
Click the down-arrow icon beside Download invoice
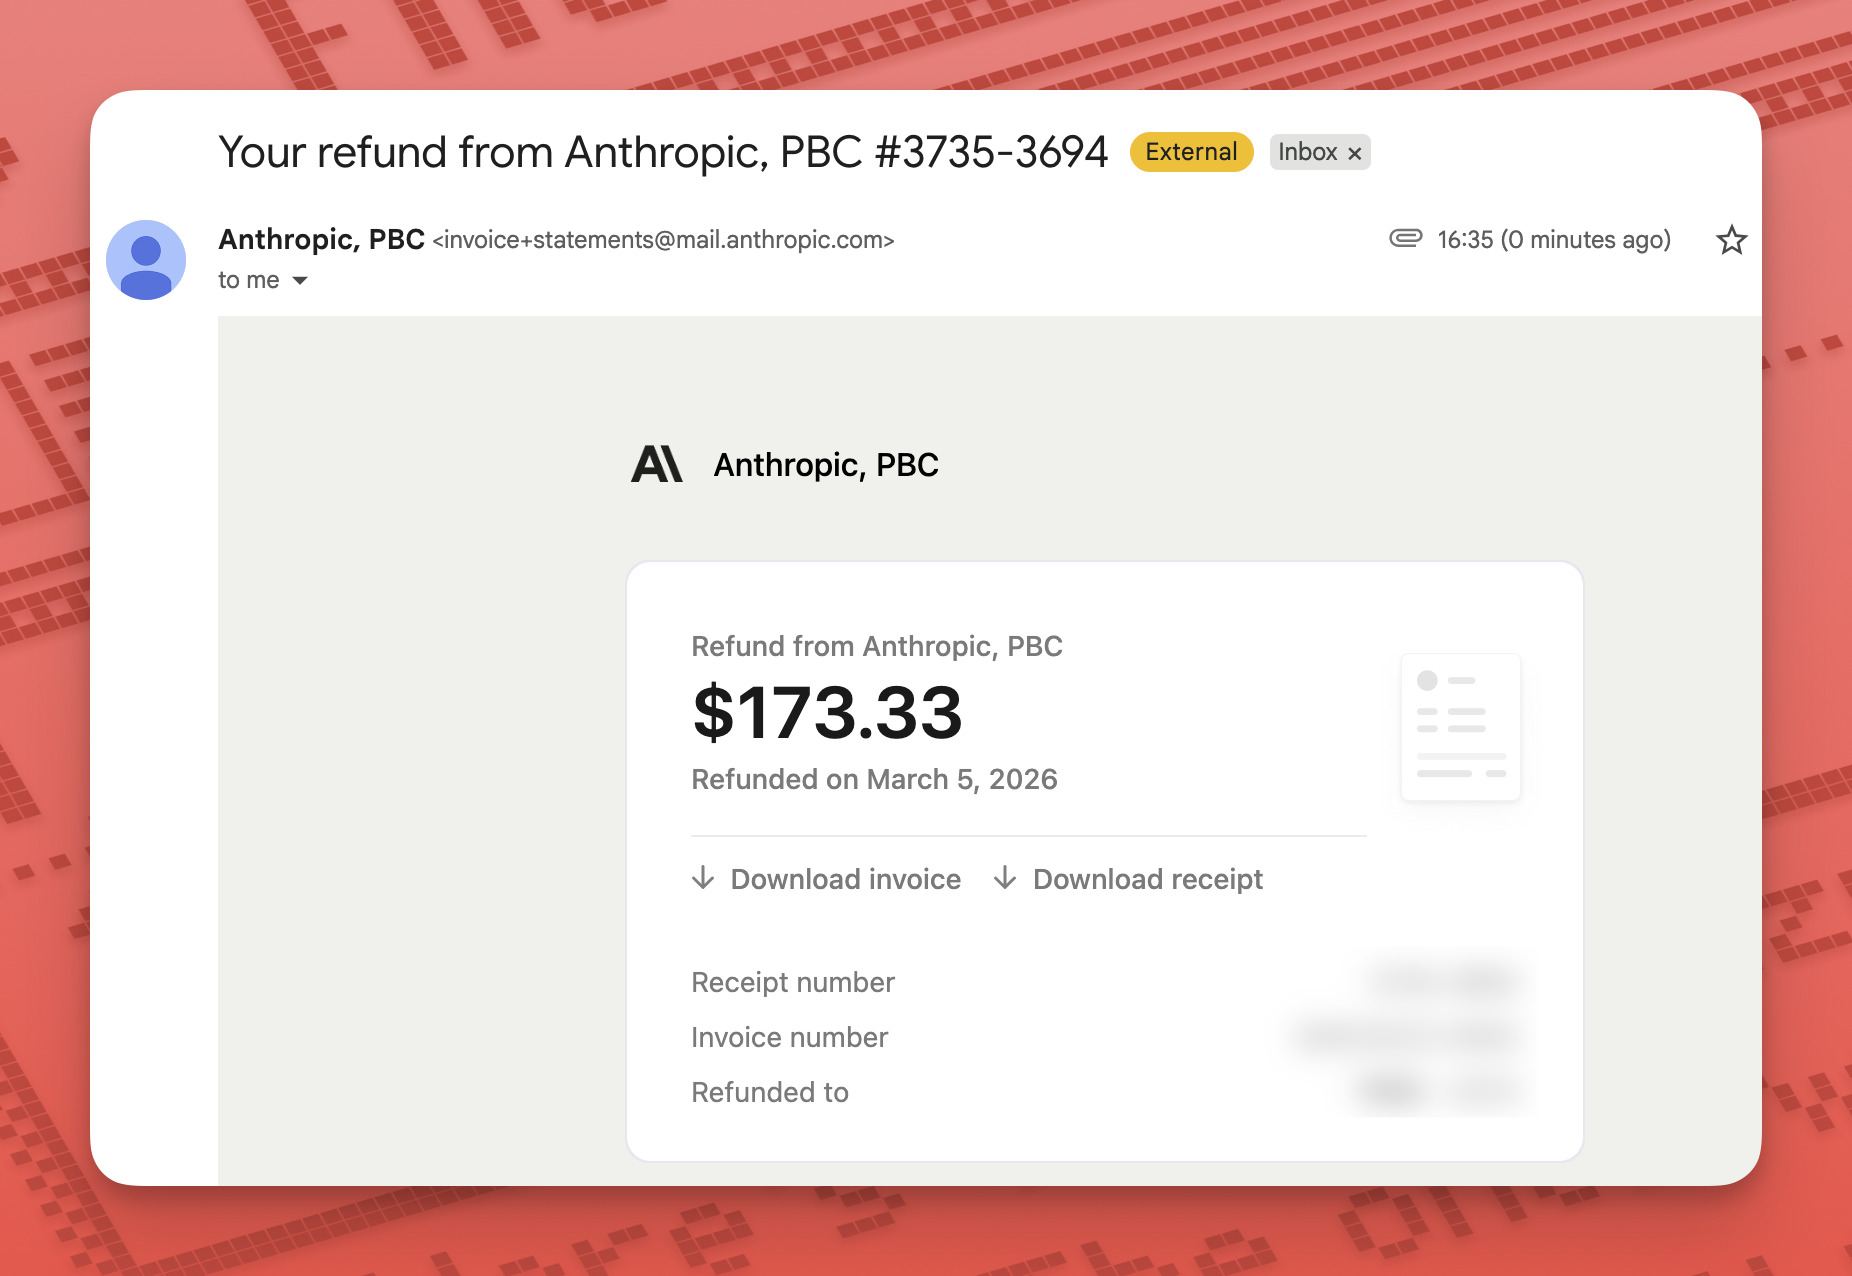[x=703, y=878]
